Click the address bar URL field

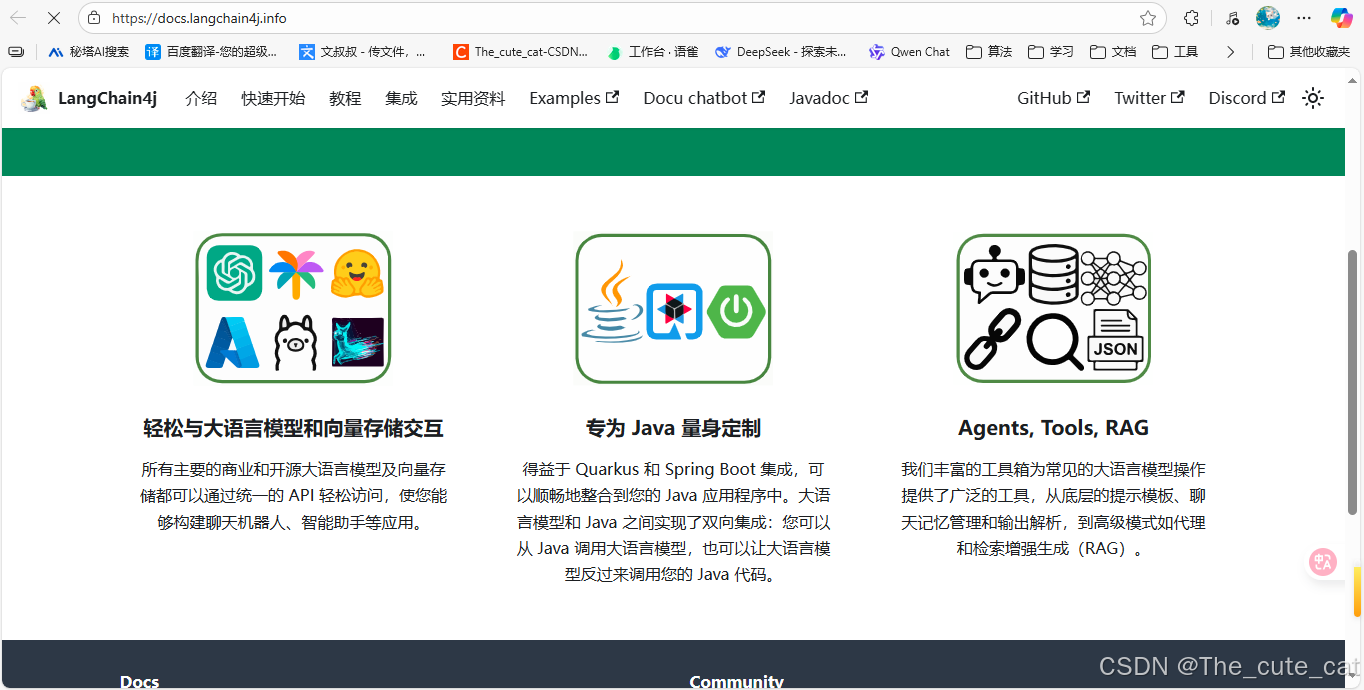click(x=620, y=18)
